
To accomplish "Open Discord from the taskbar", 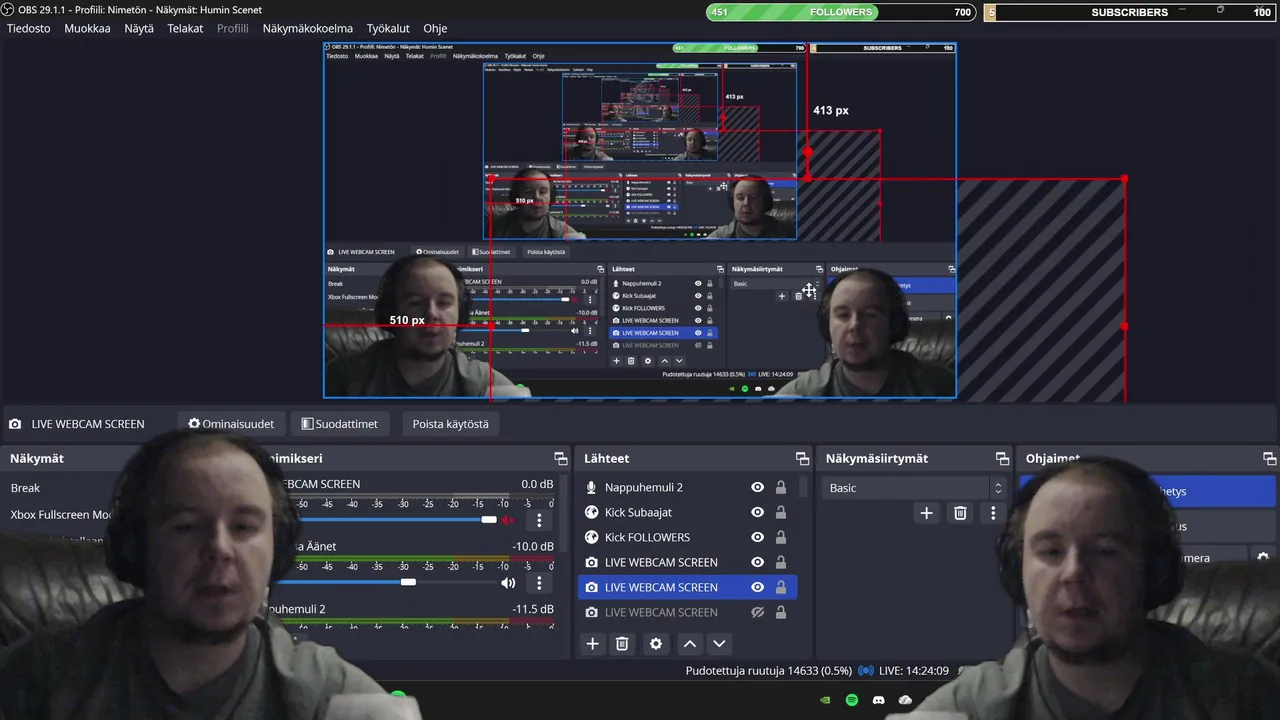I will 879,701.
